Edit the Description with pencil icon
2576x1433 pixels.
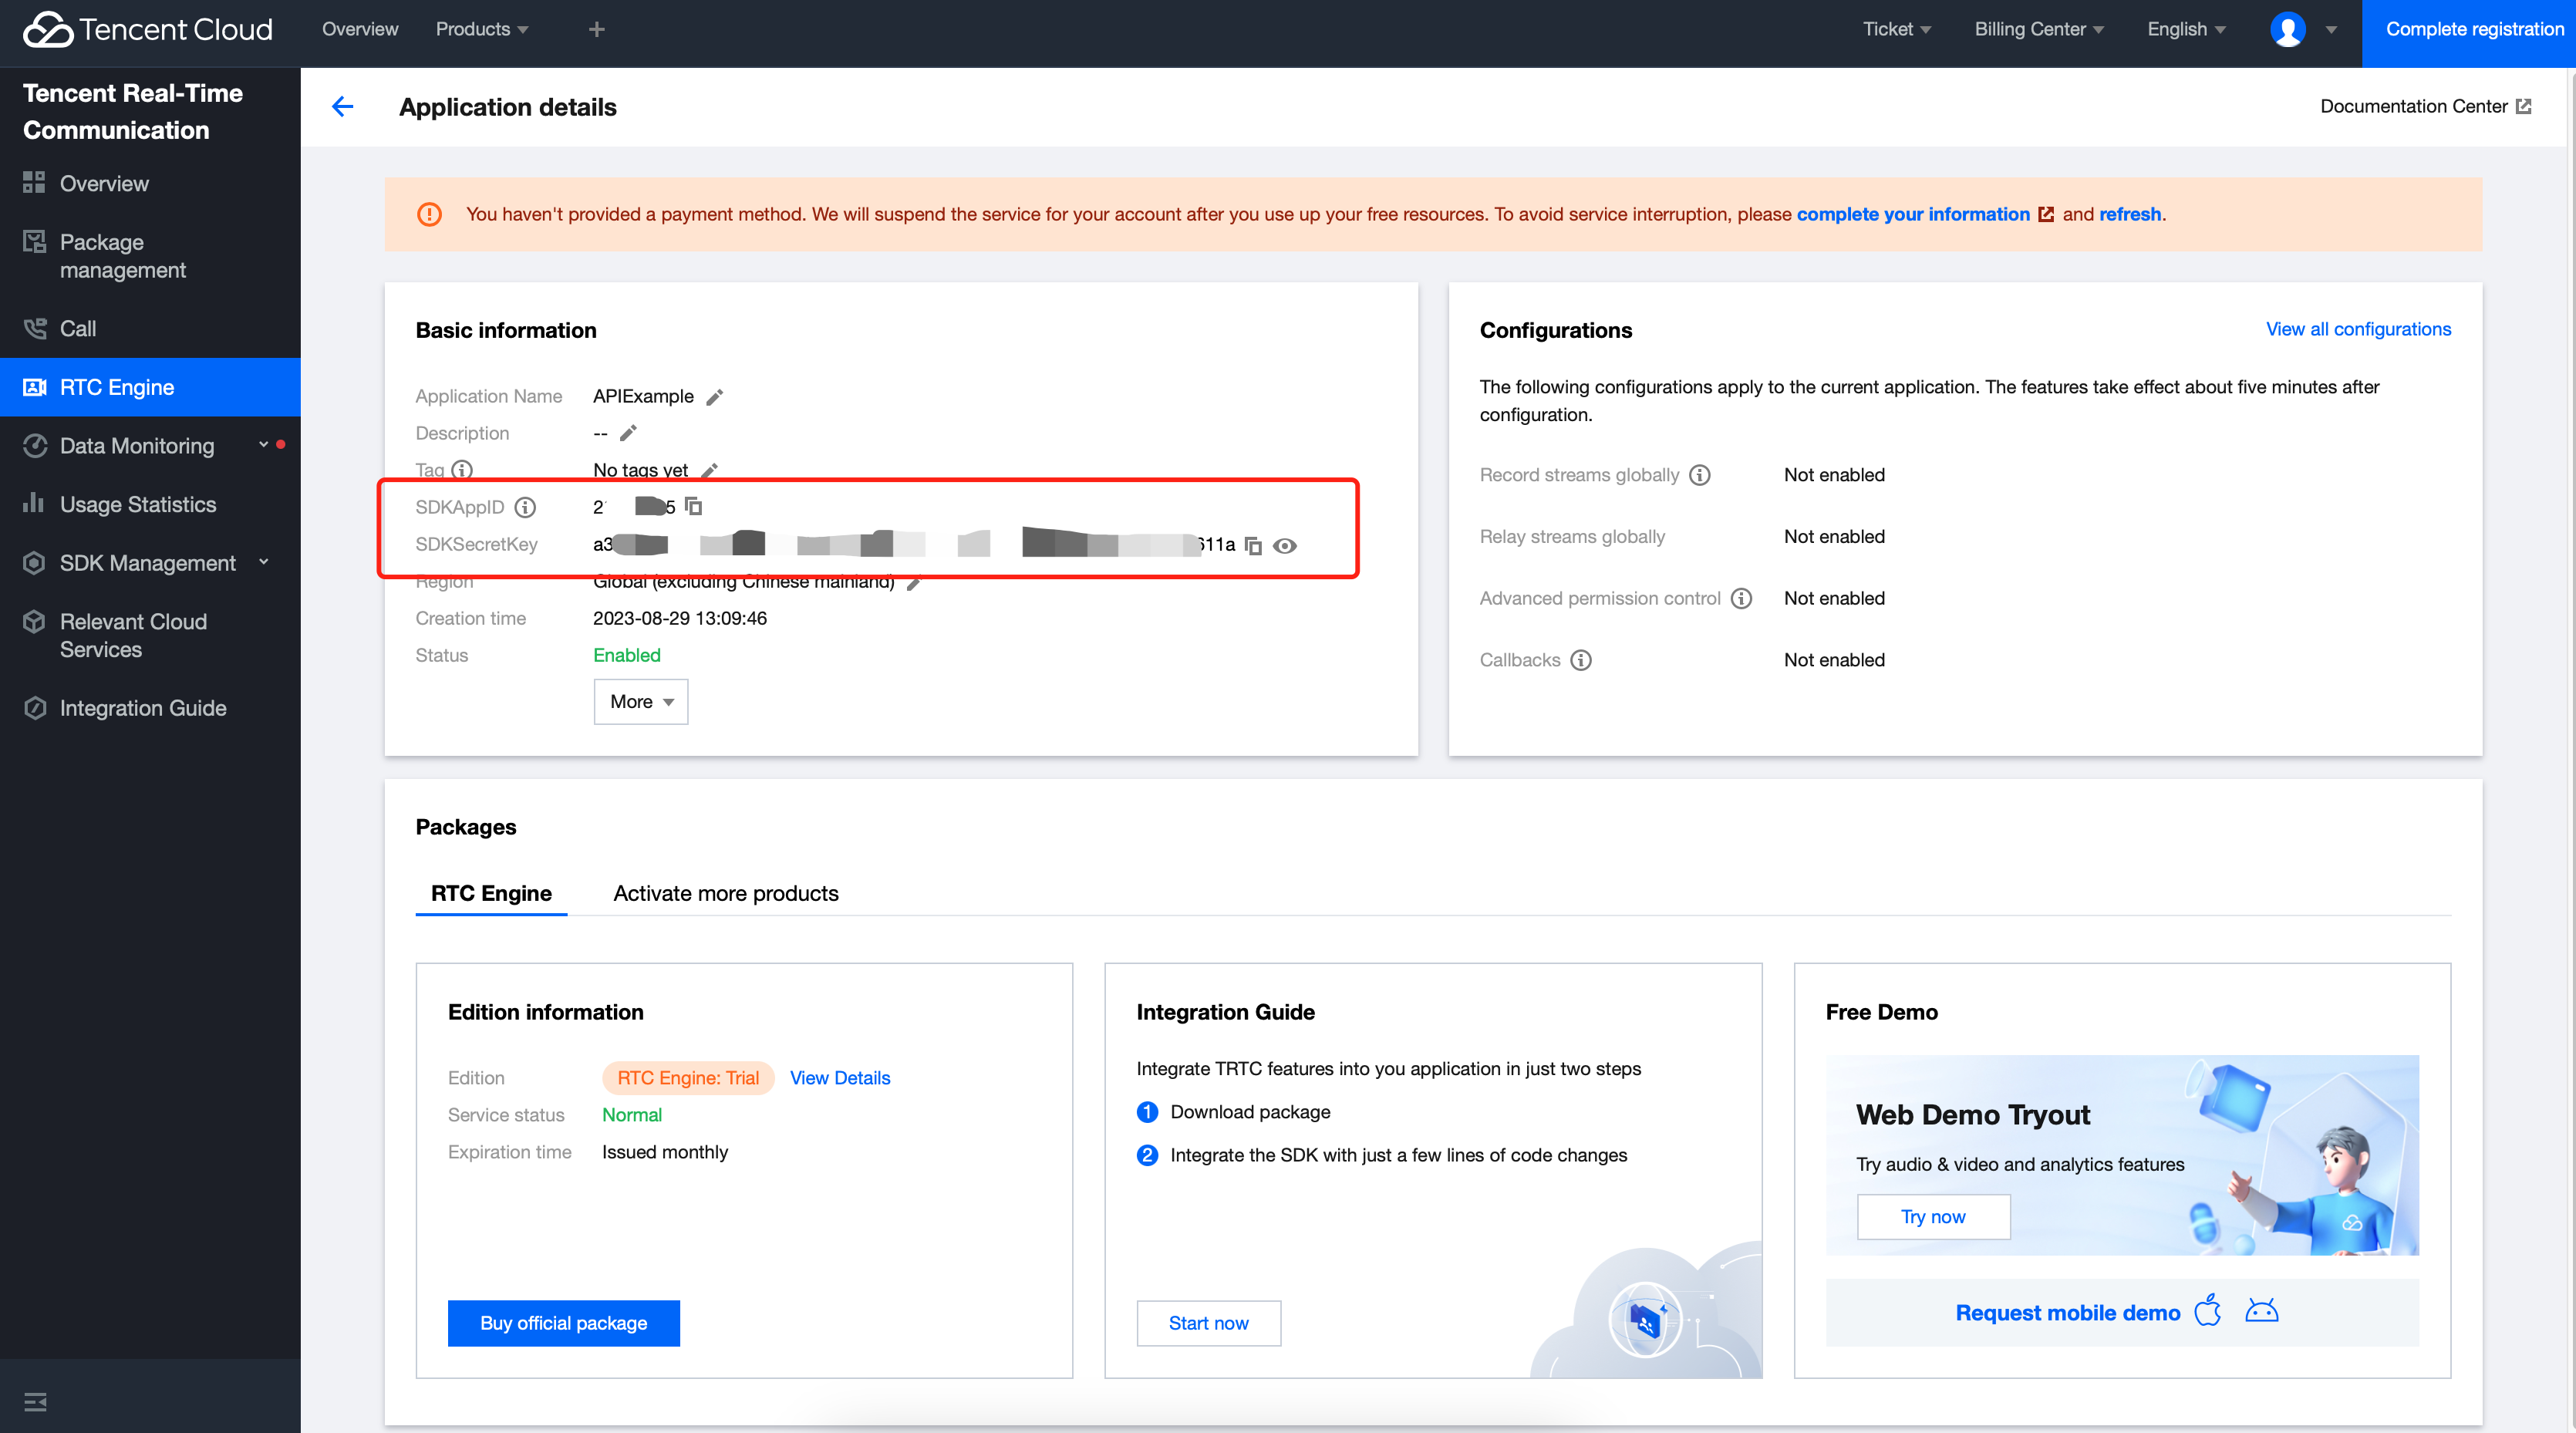tap(628, 433)
